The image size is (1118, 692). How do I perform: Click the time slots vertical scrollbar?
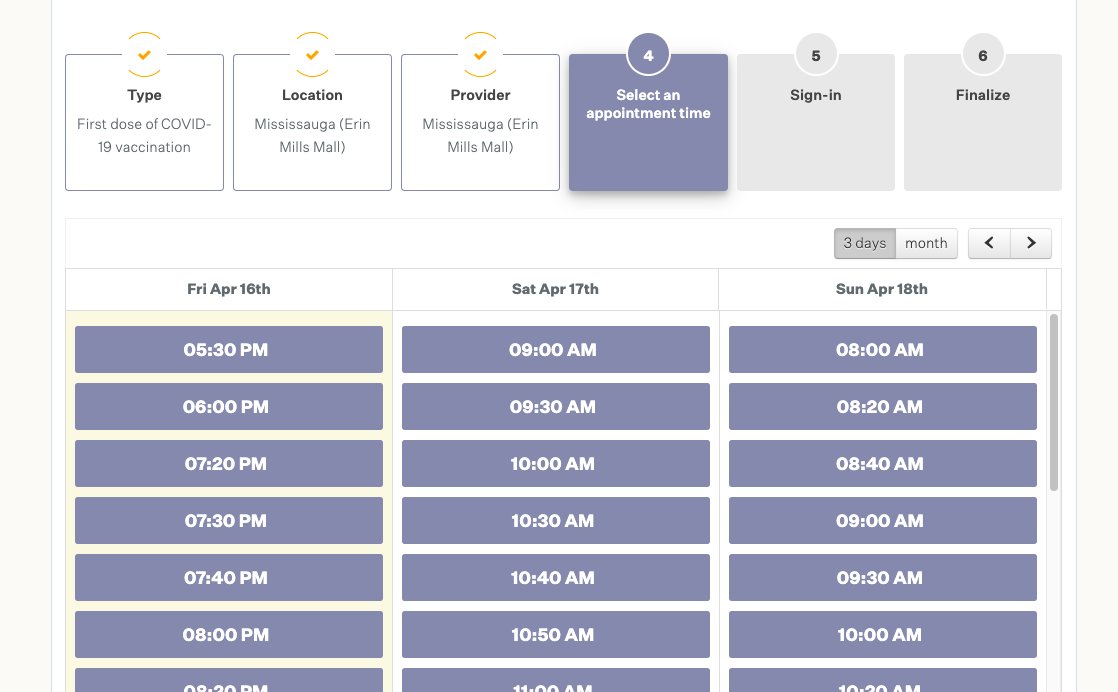[1054, 402]
